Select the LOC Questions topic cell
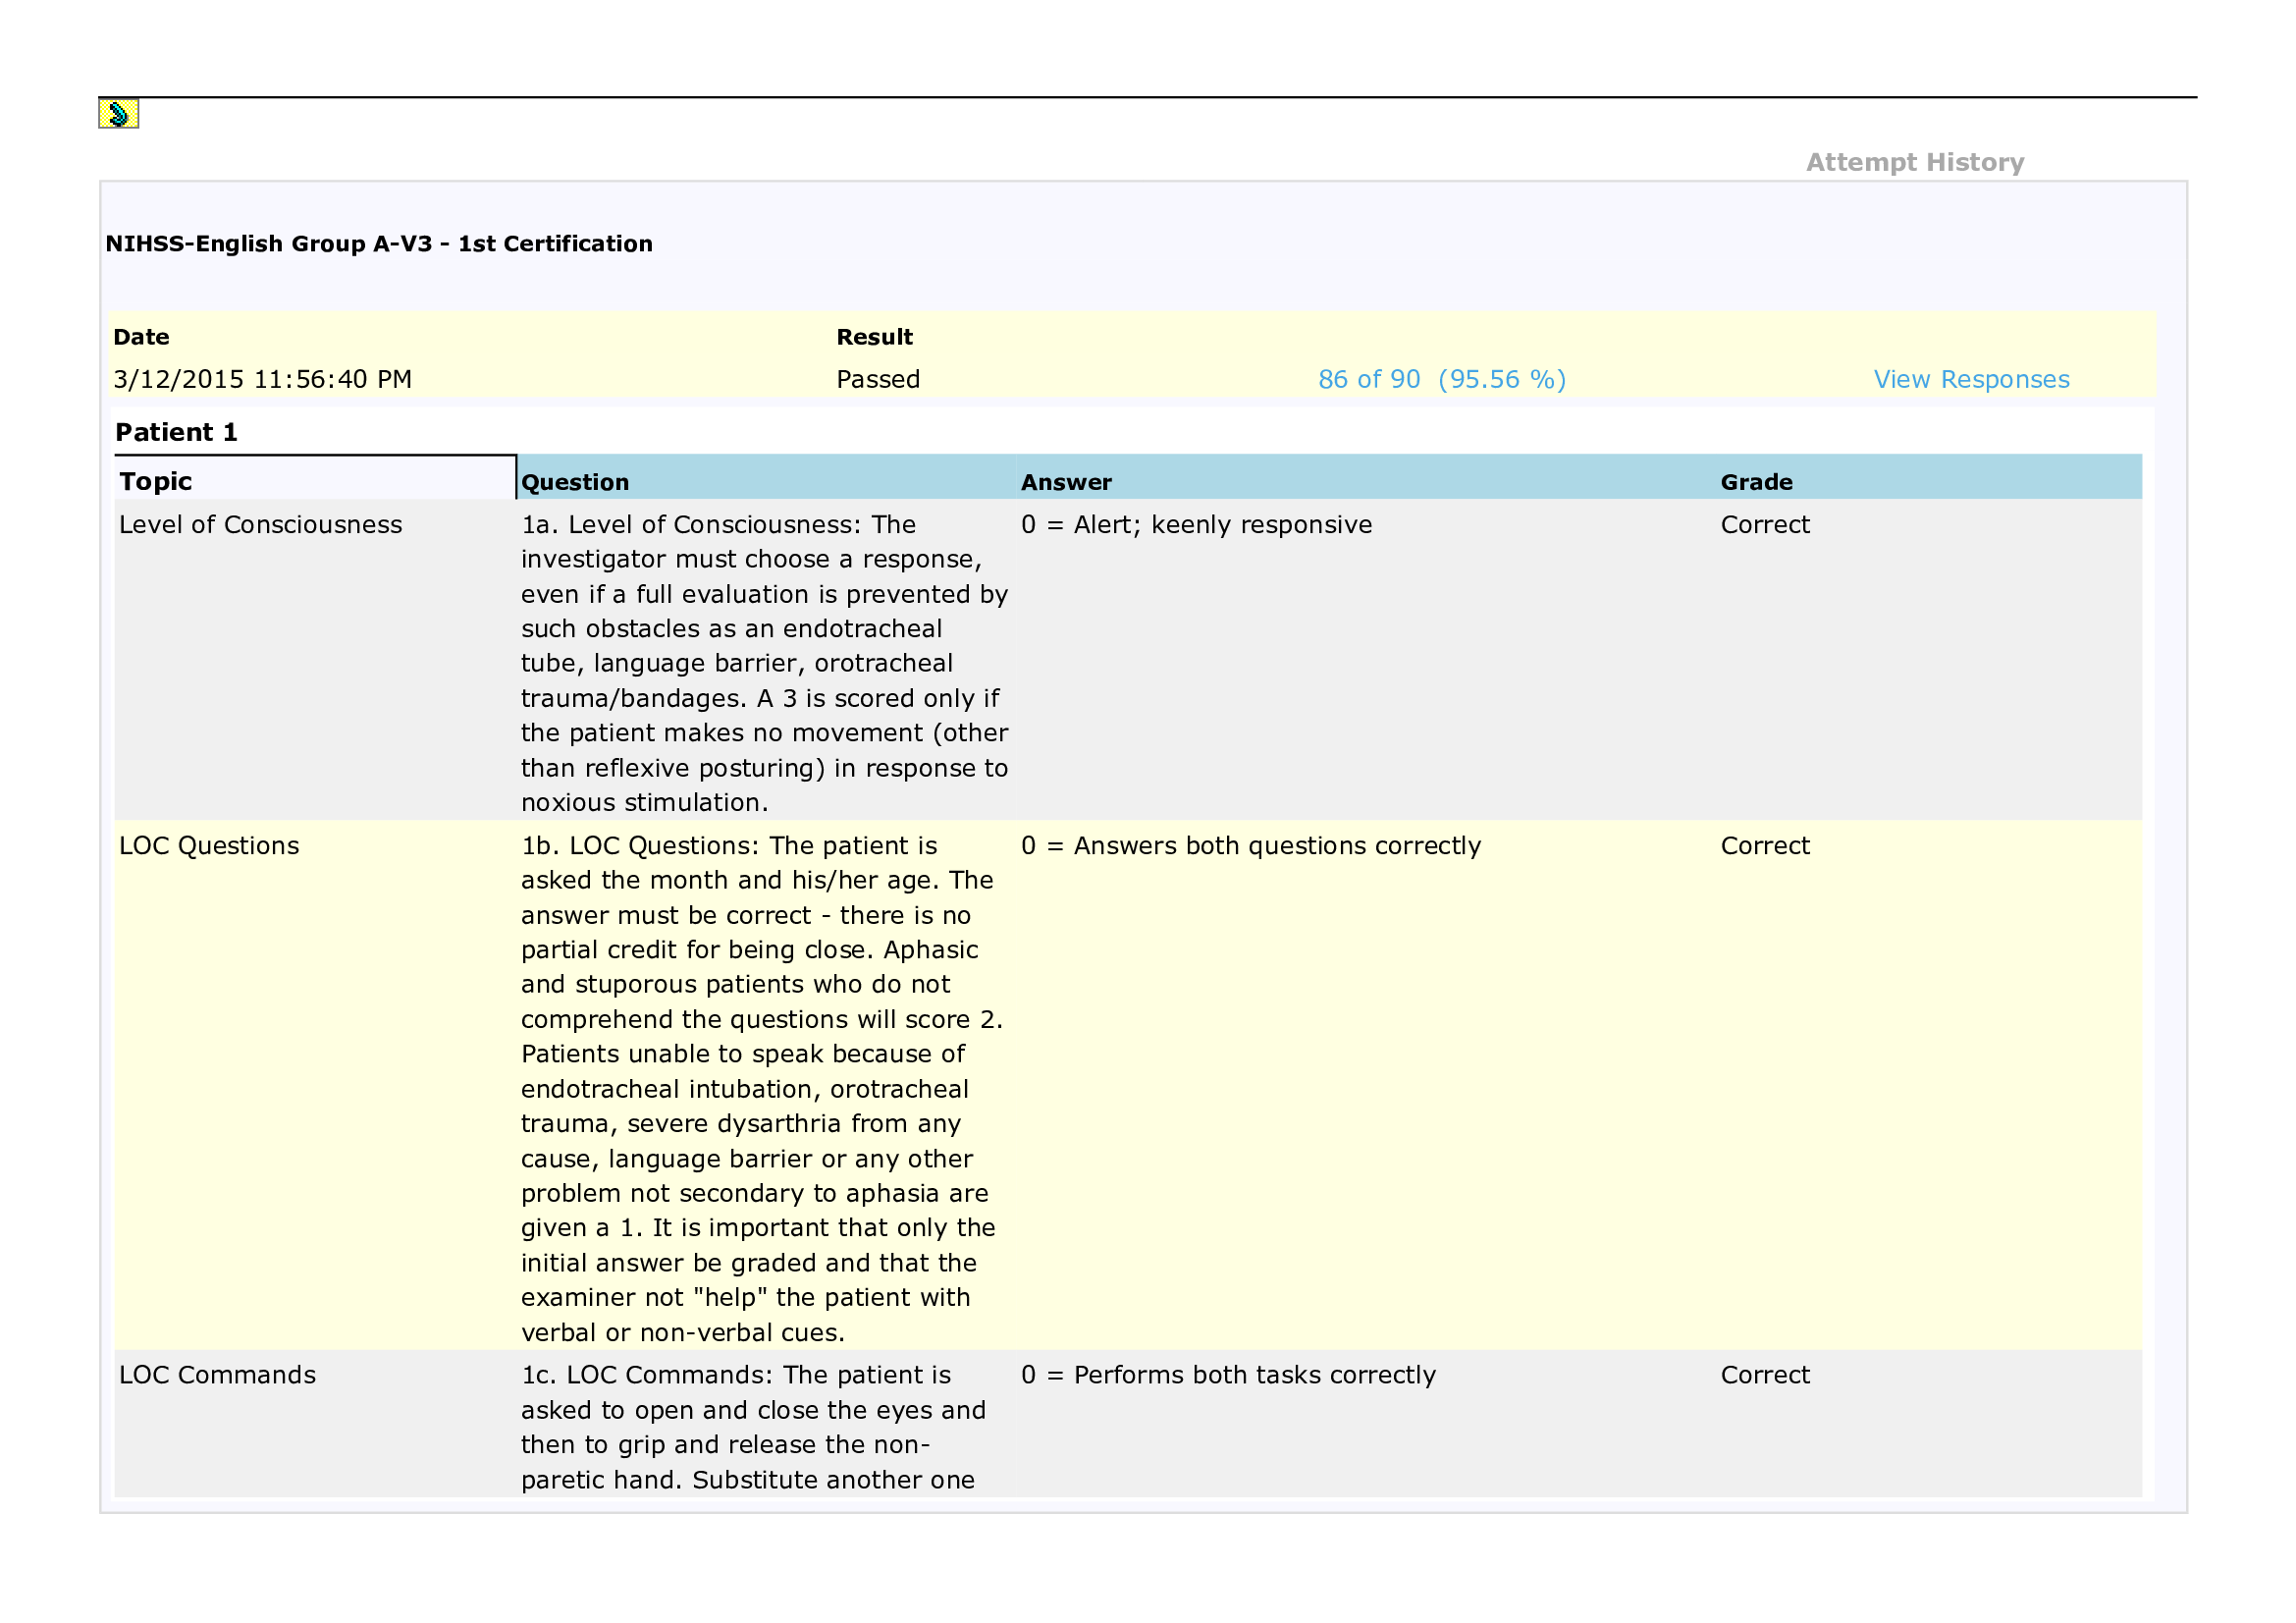The width and height of the screenshot is (2296, 1623). [208, 845]
